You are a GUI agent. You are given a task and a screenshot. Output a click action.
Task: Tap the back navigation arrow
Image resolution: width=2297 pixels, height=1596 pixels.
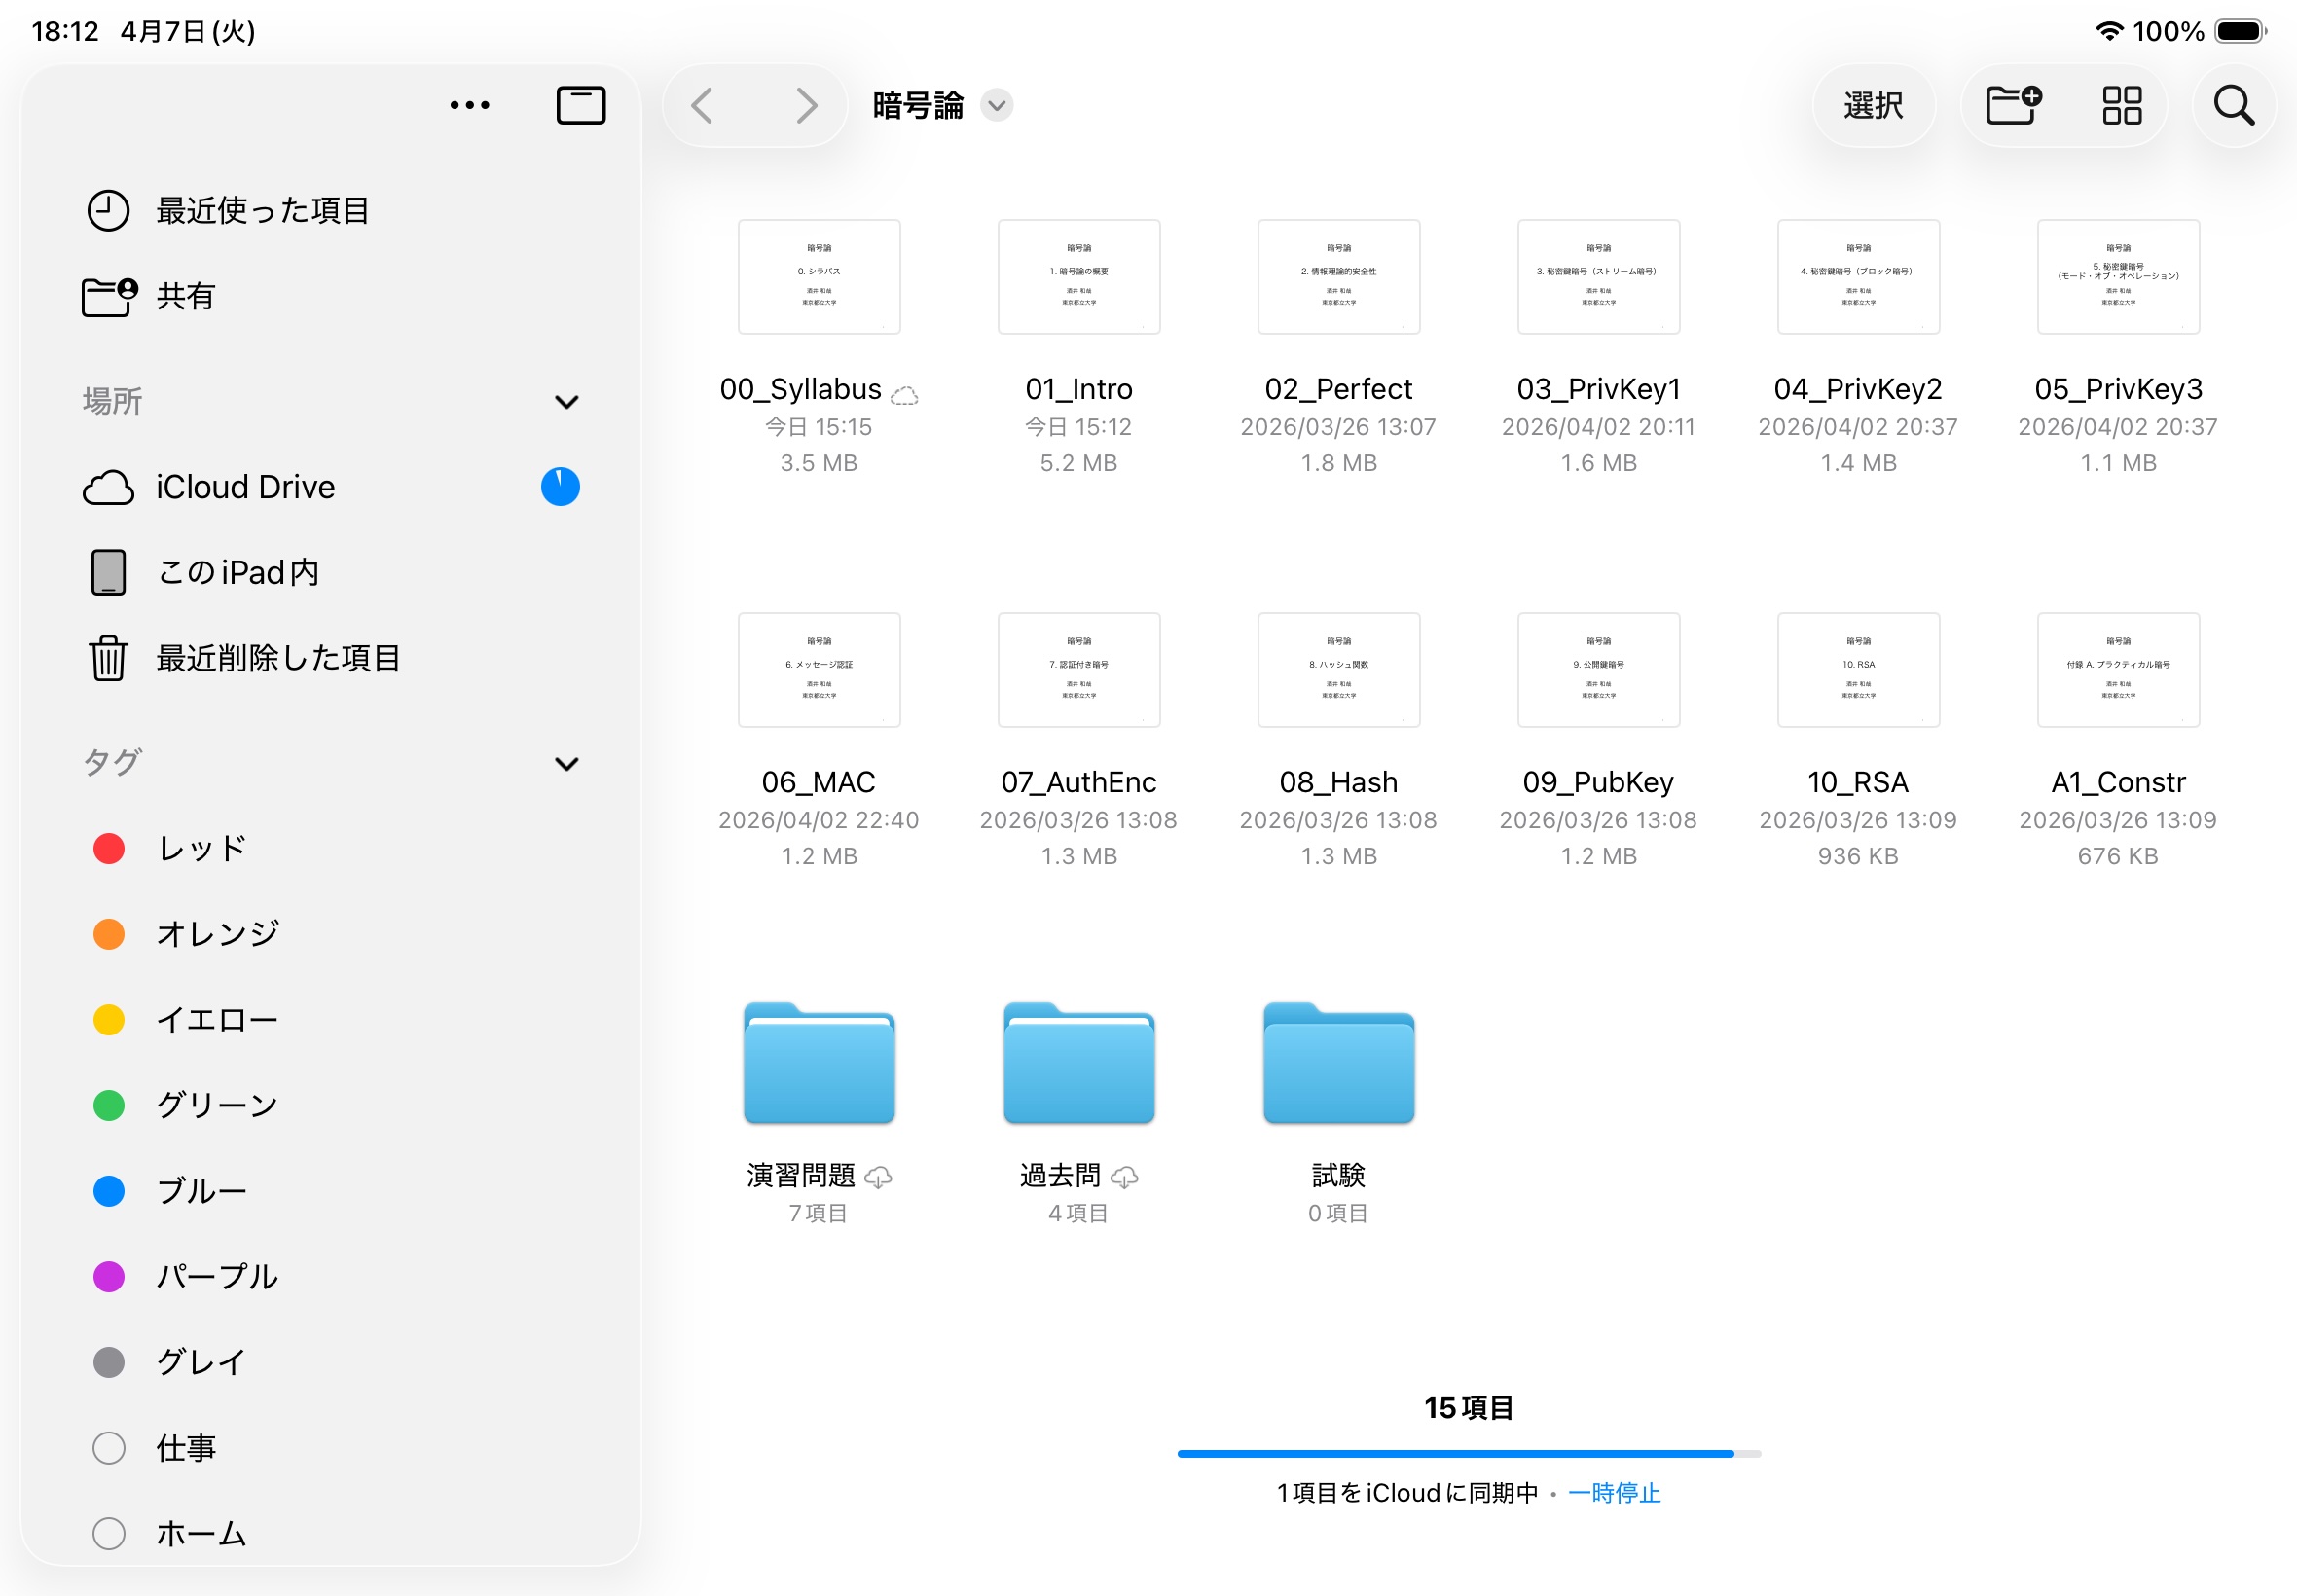704,105
